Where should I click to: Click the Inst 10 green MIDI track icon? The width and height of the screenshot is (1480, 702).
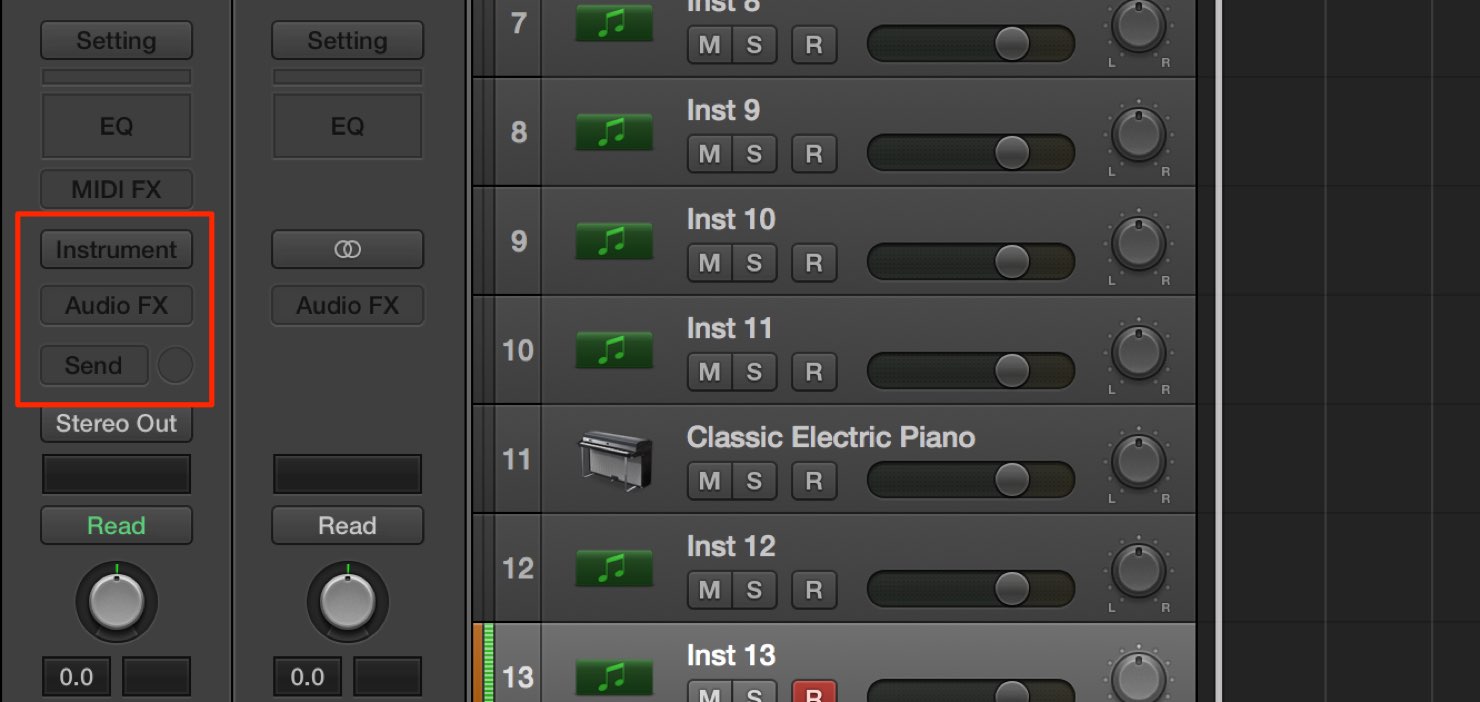tap(614, 241)
